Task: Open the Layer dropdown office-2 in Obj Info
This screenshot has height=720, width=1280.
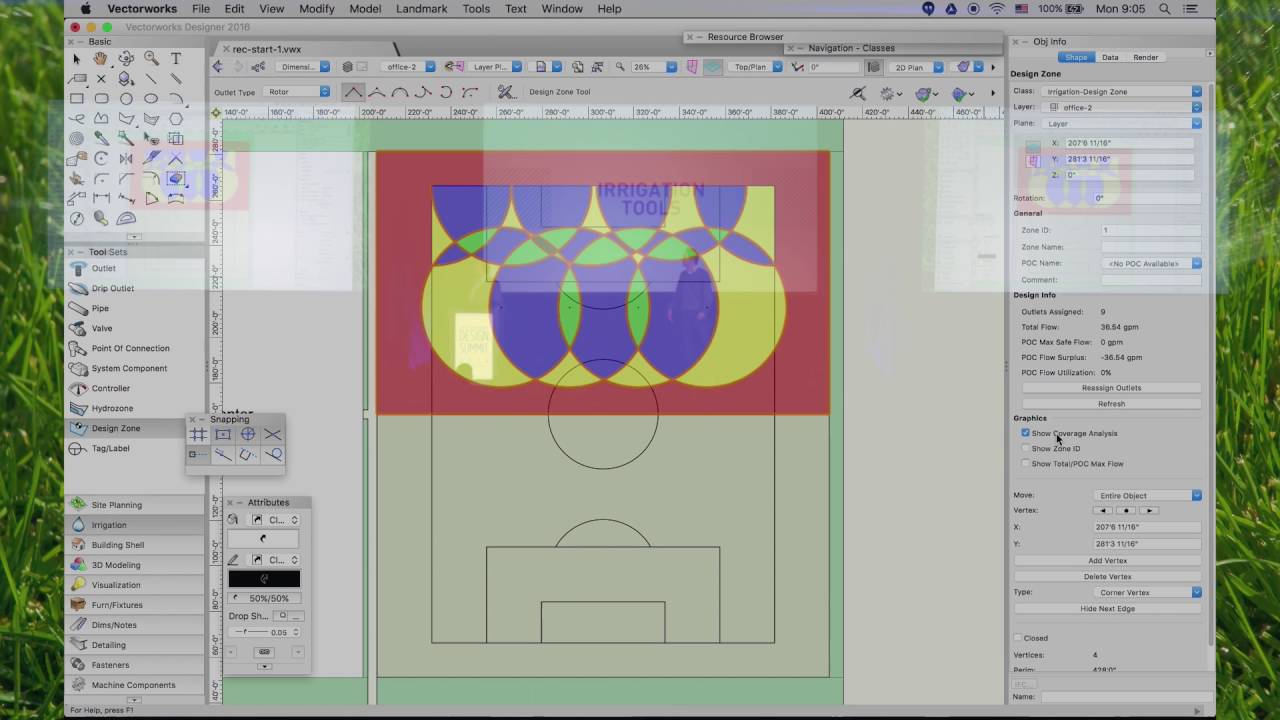Action: tap(1121, 107)
